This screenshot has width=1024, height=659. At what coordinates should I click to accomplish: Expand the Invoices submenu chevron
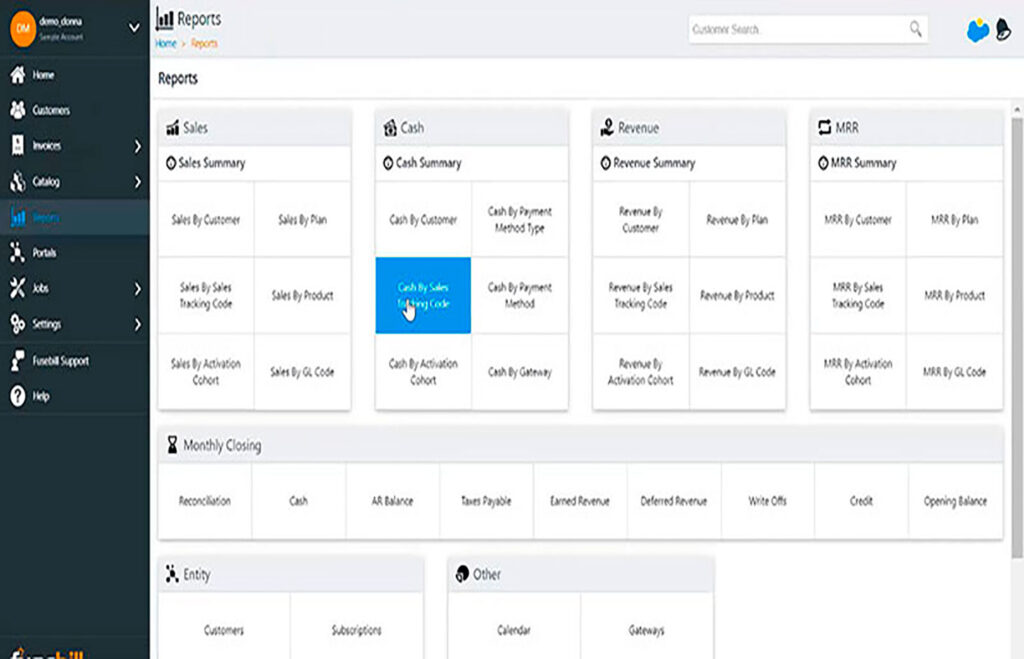pos(137,146)
